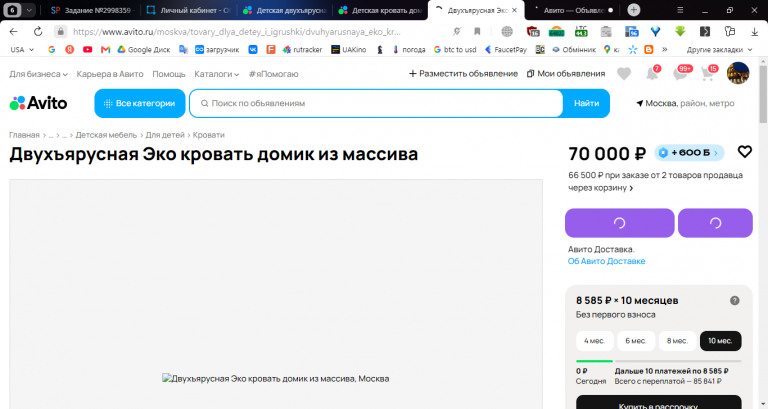Switch to the Детская двухъярусная tab
The width and height of the screenshot is (768, 409).
click(285, 10)
